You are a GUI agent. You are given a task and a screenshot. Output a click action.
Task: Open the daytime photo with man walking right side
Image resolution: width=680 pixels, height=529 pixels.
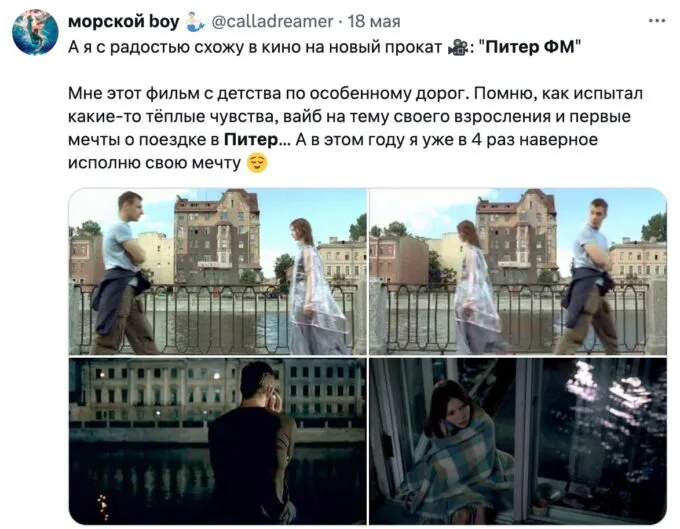(x=518, y=271)
